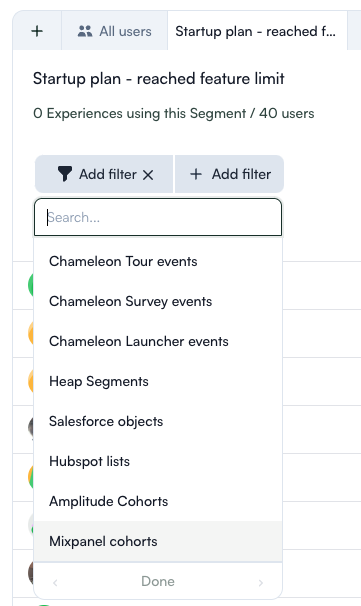Pick Mixpanel cohorts from the list

coord(158,541)
